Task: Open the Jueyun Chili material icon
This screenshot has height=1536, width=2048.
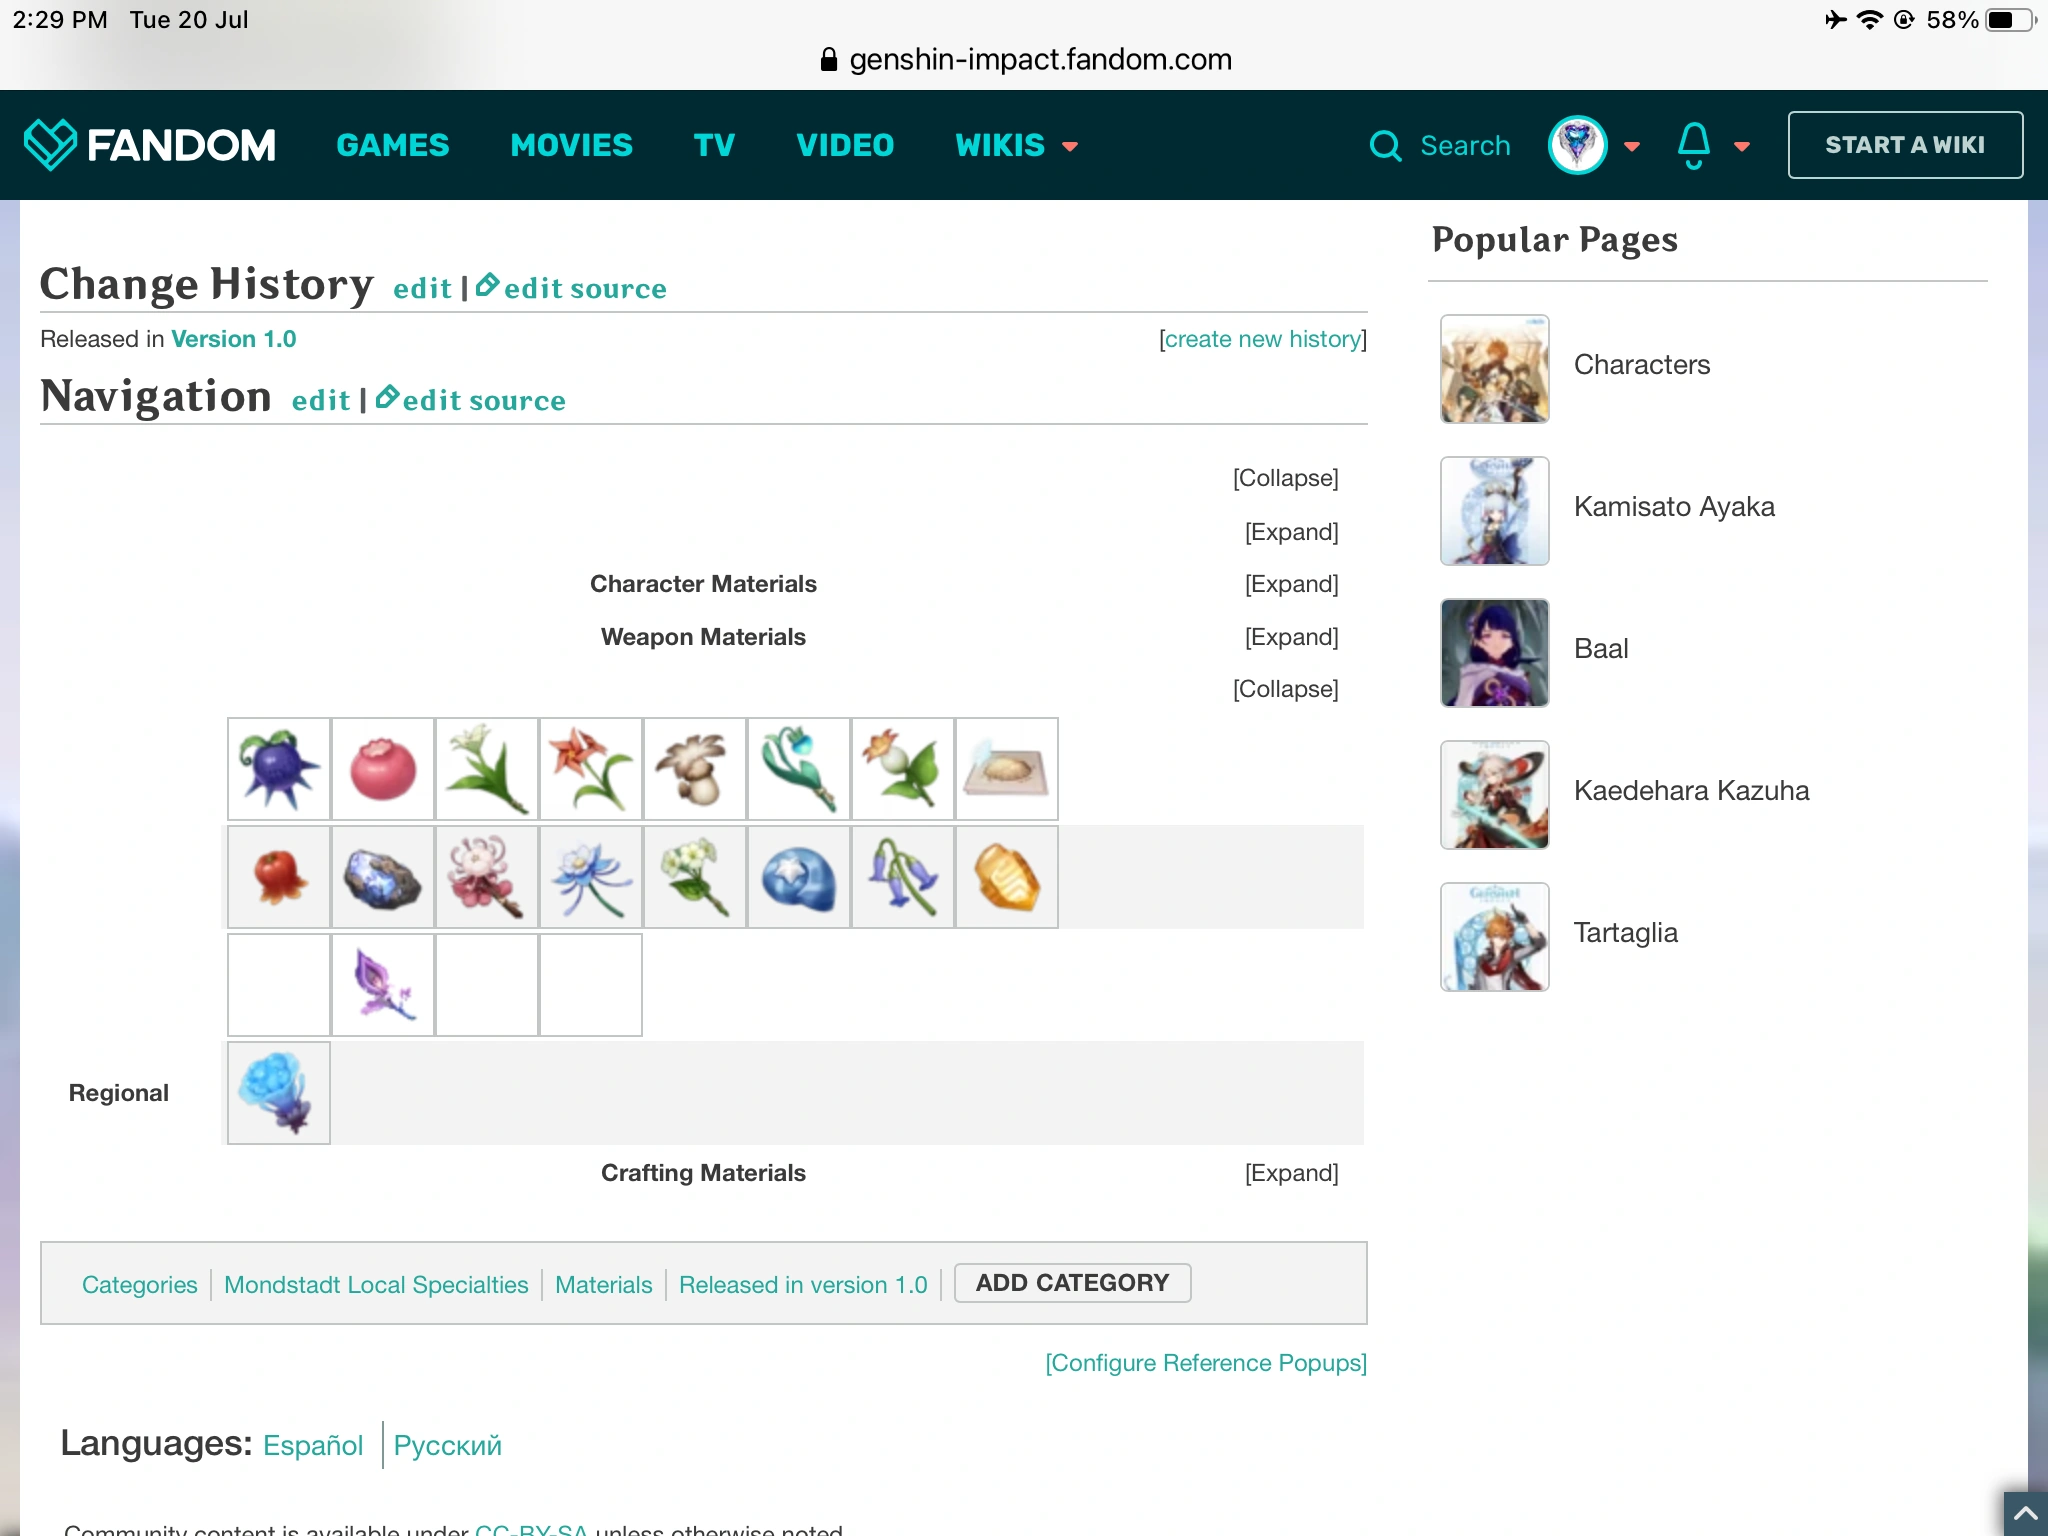Action: (278, 877)
